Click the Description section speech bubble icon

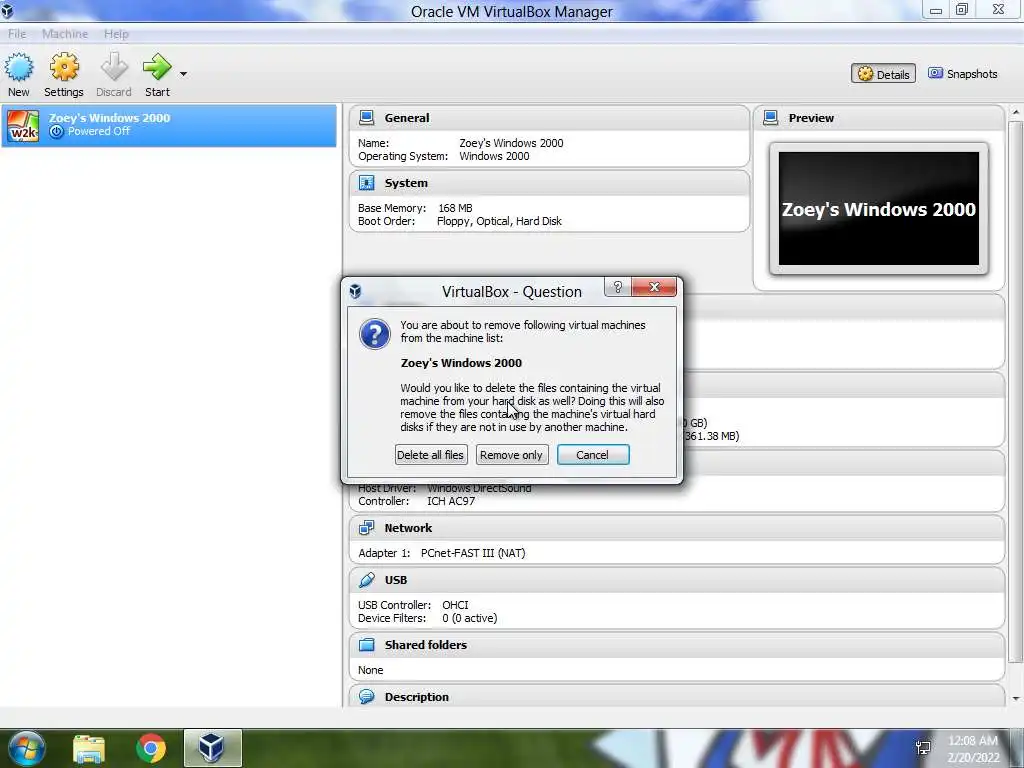click(366, 697)
